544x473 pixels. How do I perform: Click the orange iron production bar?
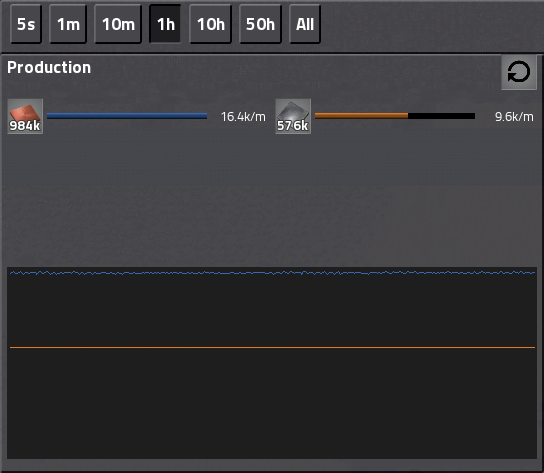pos(361,116)
